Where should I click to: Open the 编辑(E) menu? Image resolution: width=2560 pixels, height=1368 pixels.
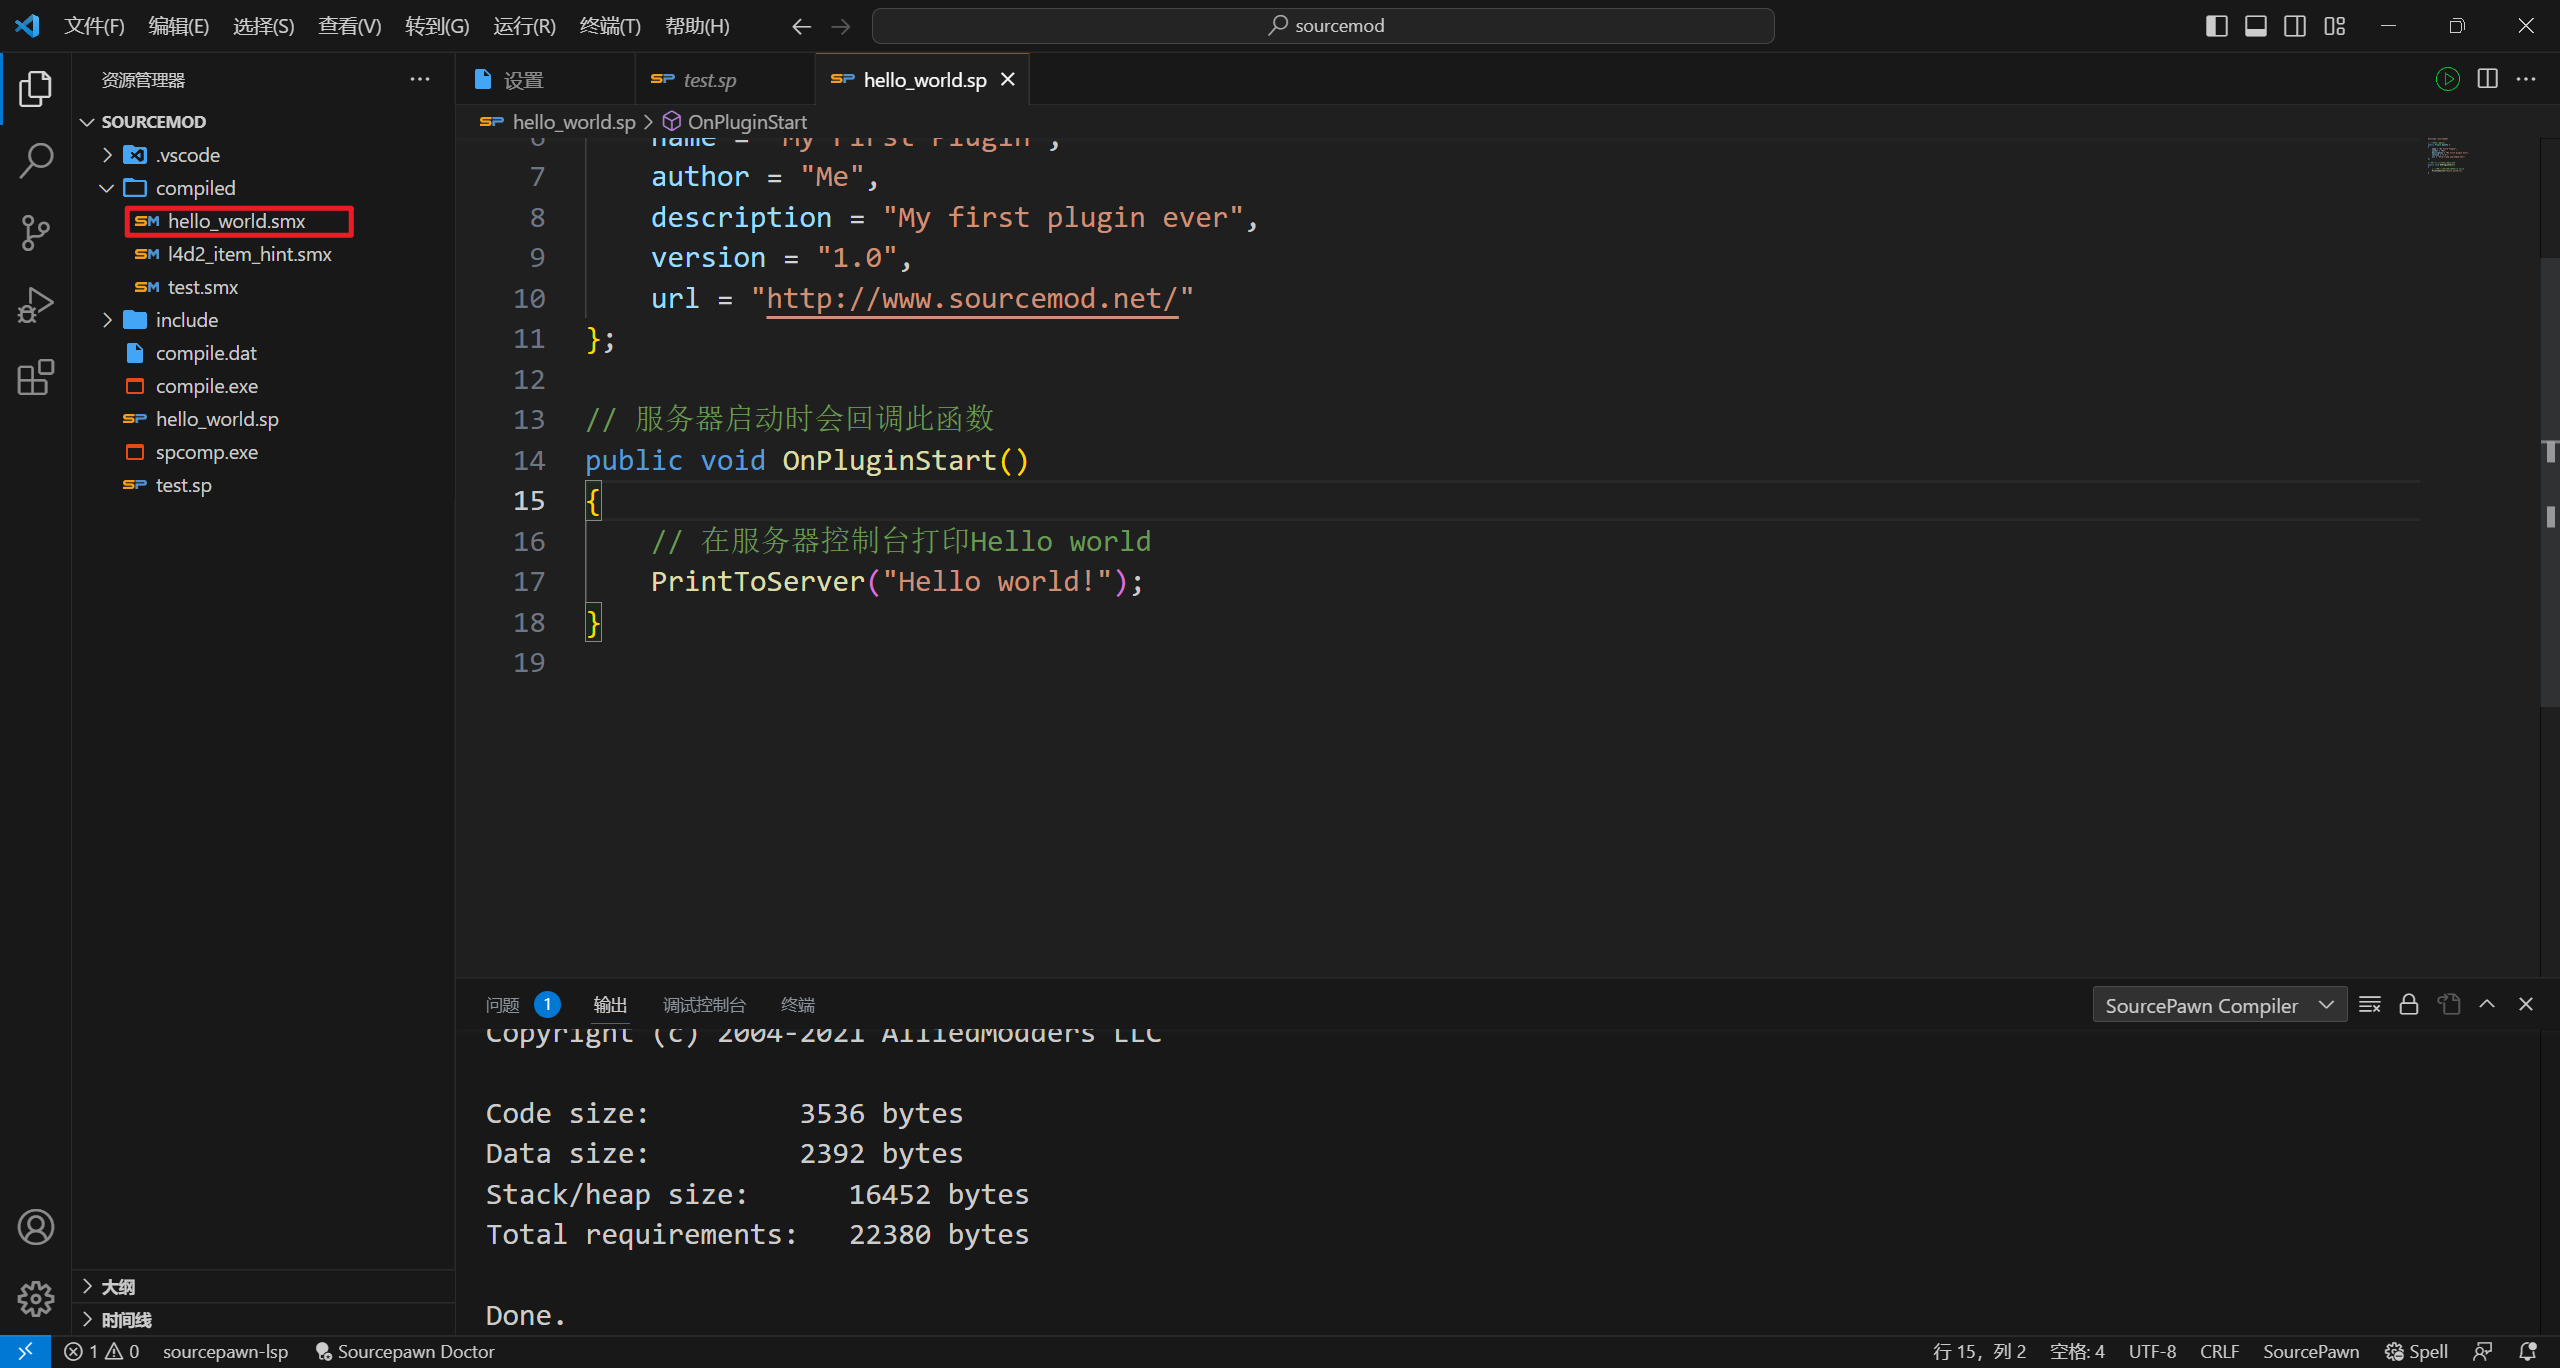tap(179, 26)
